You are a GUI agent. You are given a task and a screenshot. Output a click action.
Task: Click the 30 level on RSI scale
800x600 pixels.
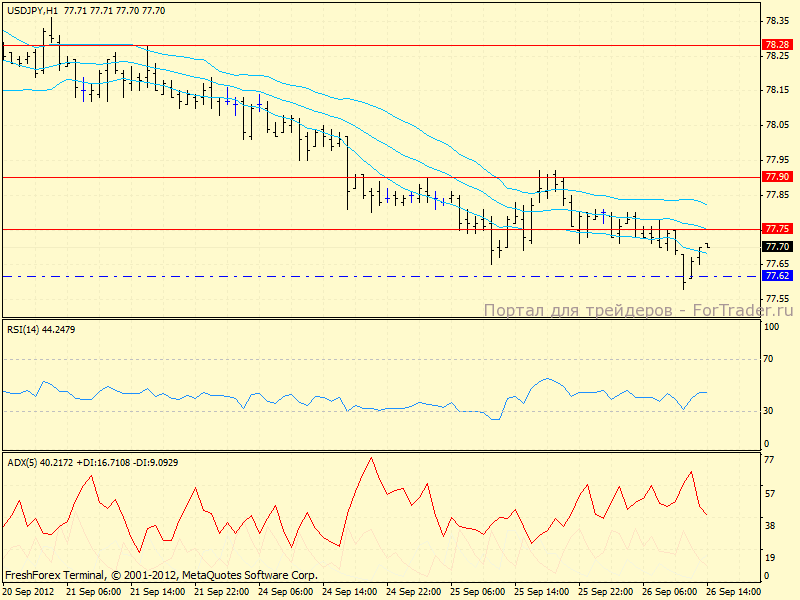(771, 410)
